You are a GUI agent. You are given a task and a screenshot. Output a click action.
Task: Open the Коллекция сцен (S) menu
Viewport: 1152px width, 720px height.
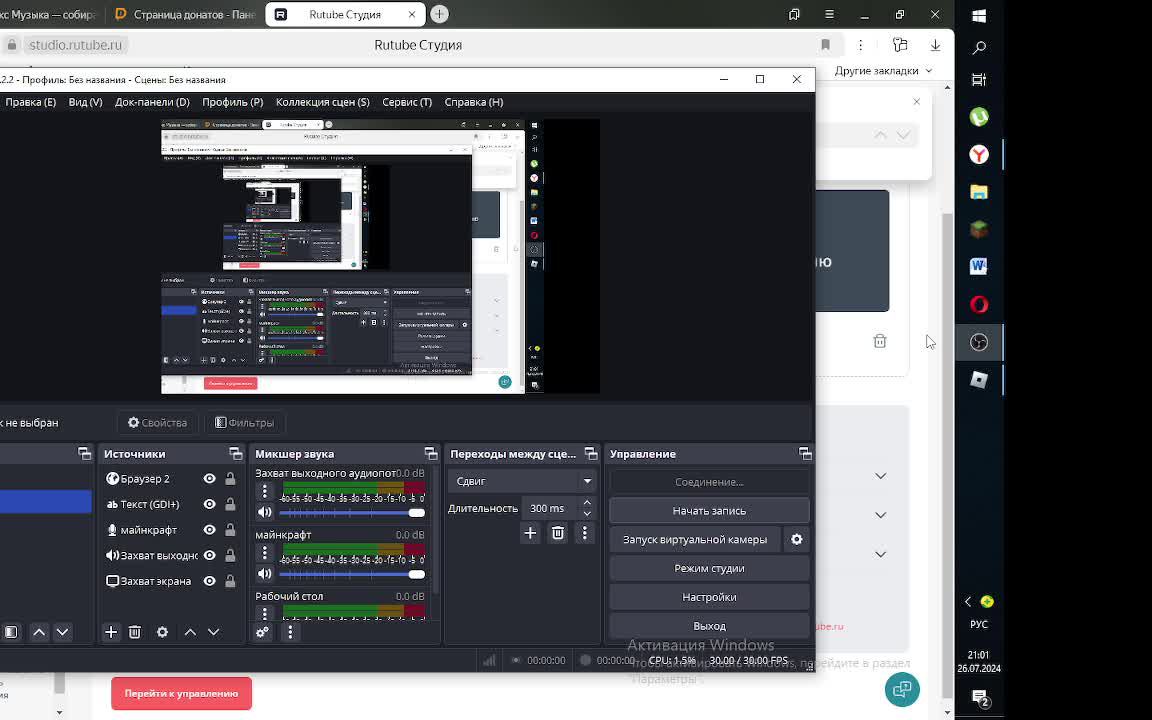[x=323, y=102]
